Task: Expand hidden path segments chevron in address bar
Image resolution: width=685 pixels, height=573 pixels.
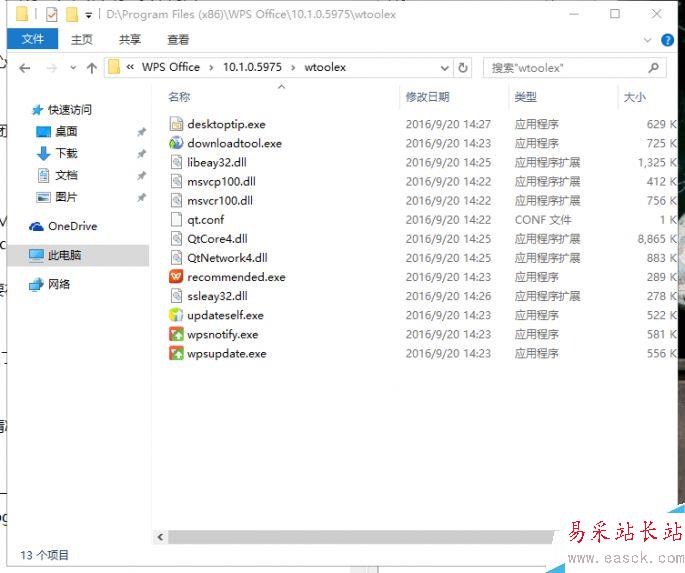Action: click(x=130, y=67)
